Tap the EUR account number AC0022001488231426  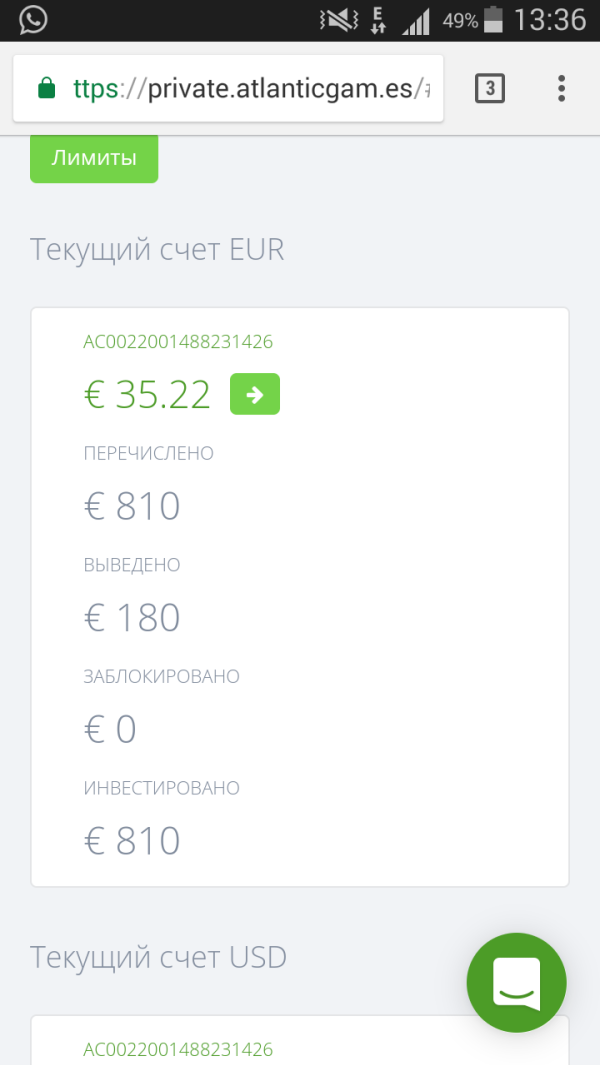178,342
